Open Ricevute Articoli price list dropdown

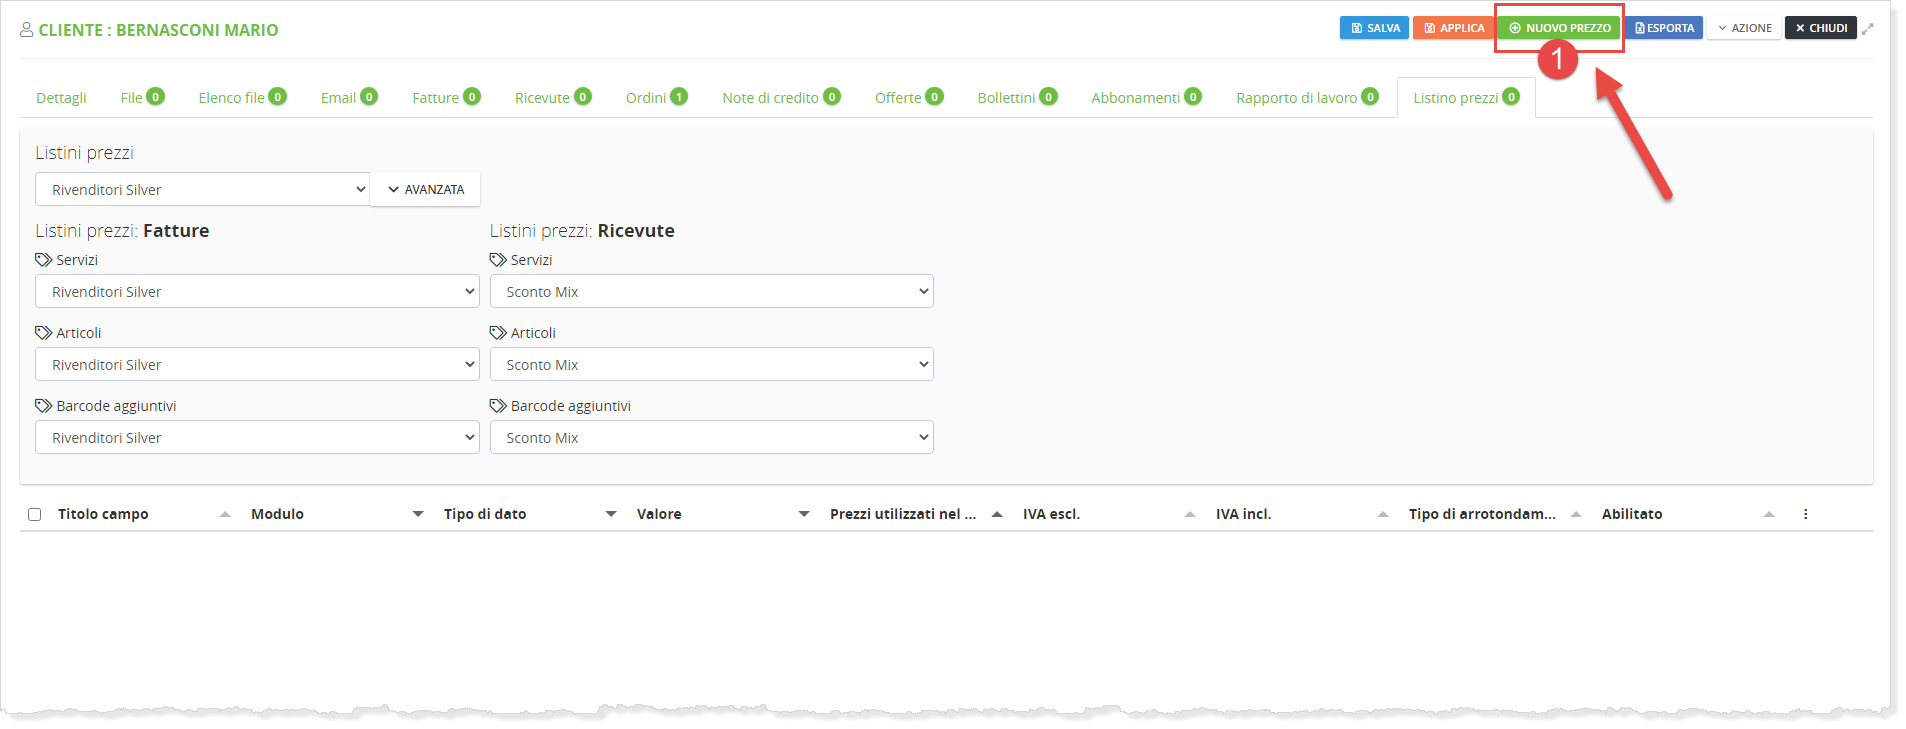pos(711,365)
